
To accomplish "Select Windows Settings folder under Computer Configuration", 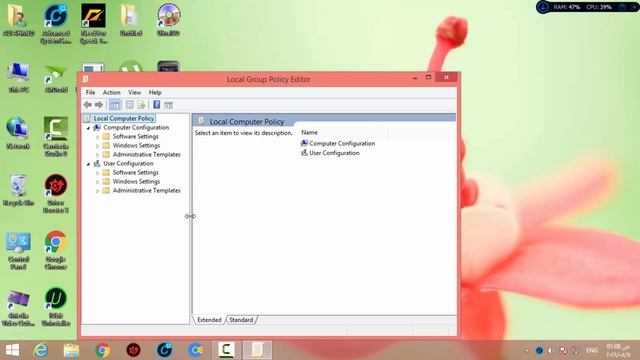I will 136,145.
